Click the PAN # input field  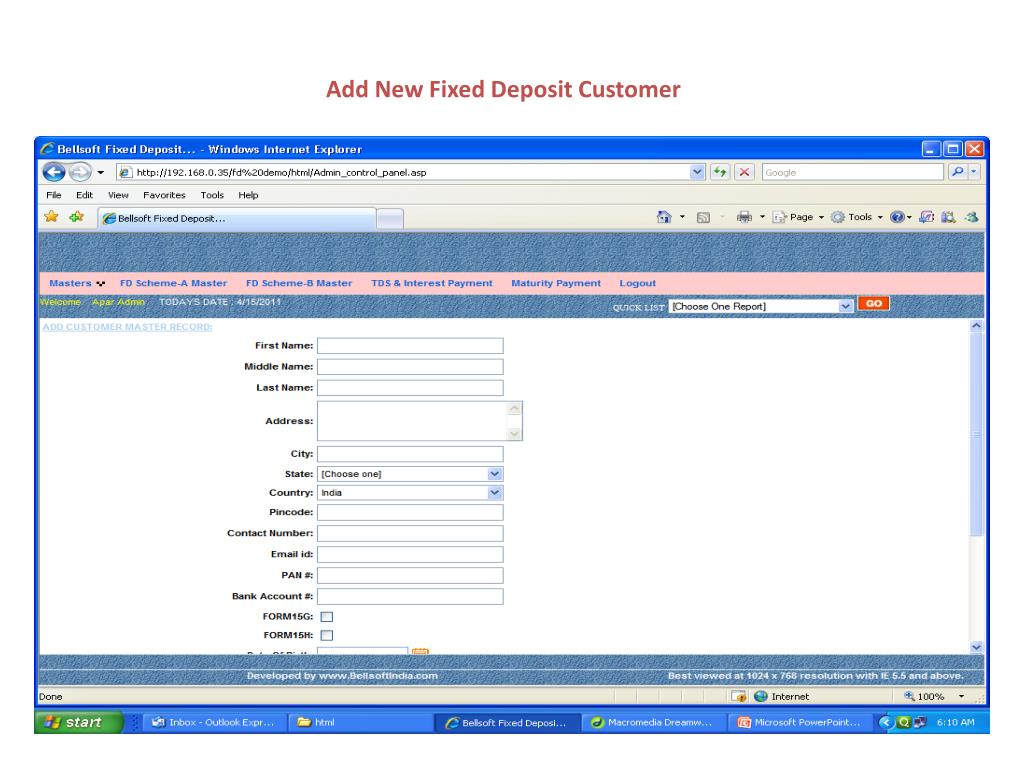pos(410,575)
